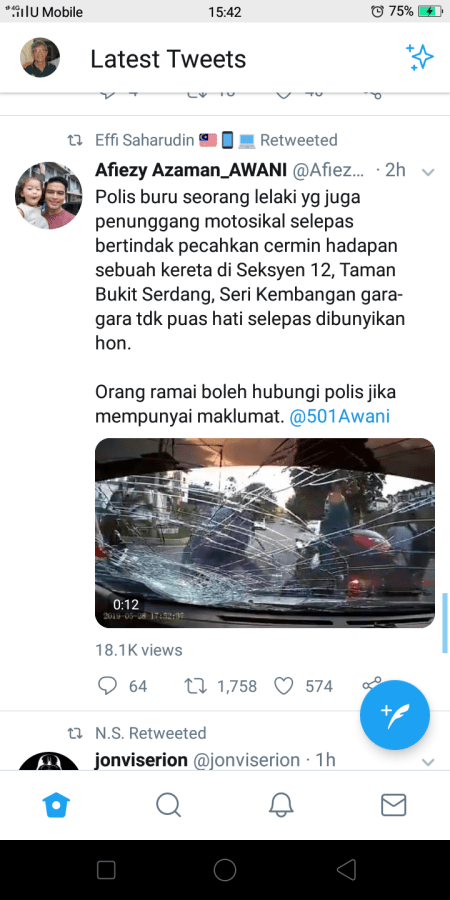This screenshot has width=450, height=900.
Task: Tap Afiezy Azaman's profile picture
Action: (49, 195)
